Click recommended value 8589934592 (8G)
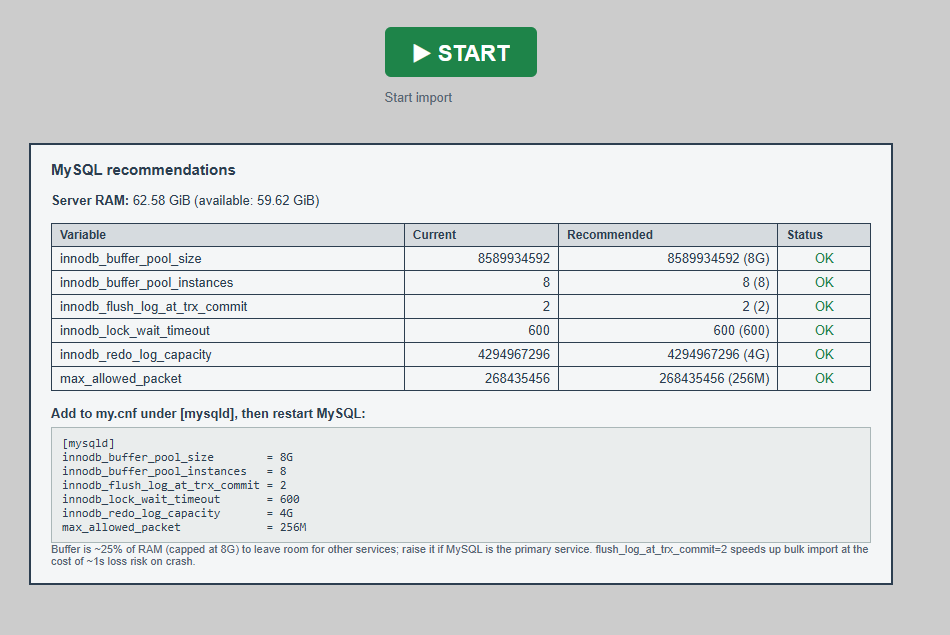This screenshot has height=635, width=950. pos(718,259)
